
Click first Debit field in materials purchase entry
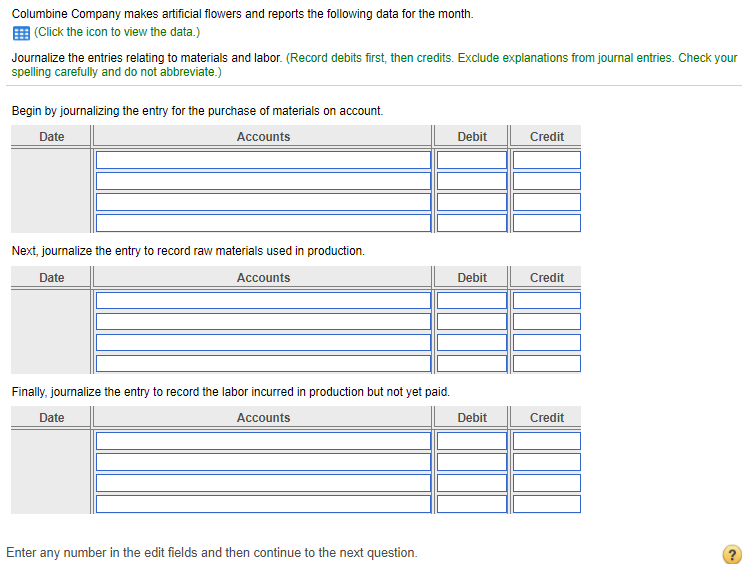pos(472,160)
